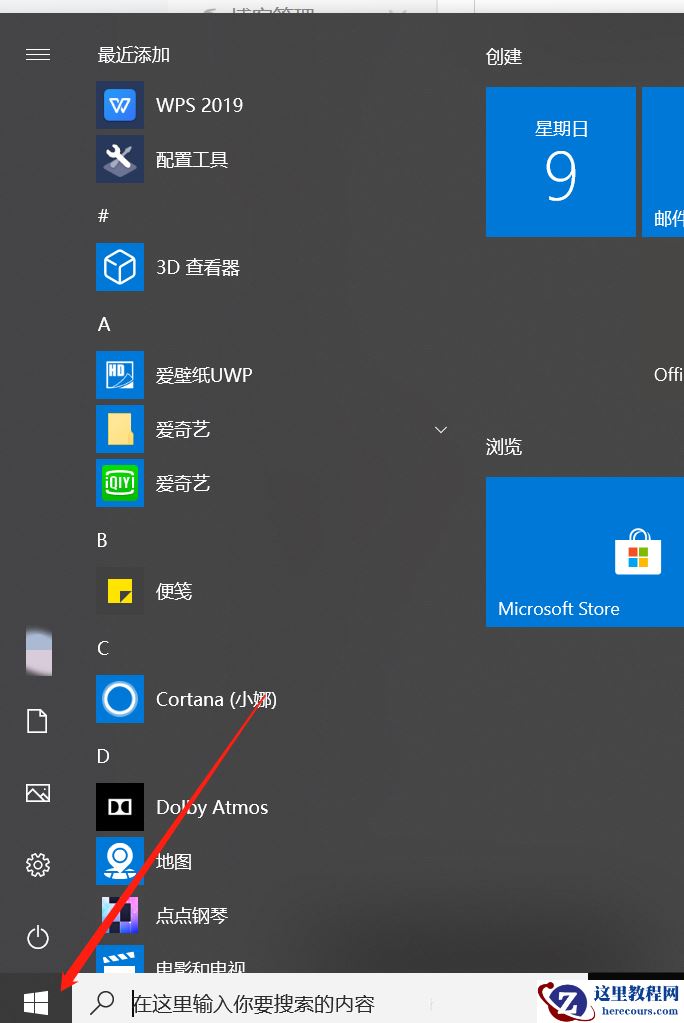Click the 创建 group header
The height and width of the screenshot is (1023, 684).
pos(504,57)
